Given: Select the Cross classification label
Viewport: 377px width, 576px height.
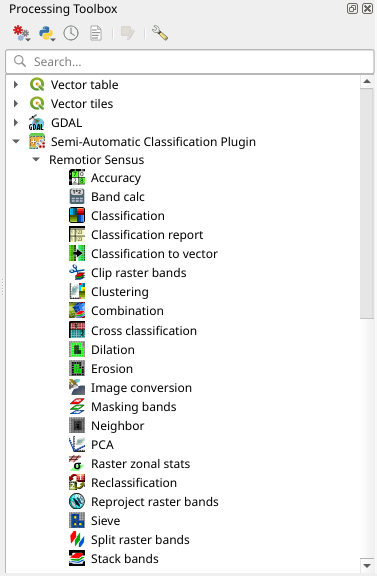Looking at the screenshot, I should point(144,331).
